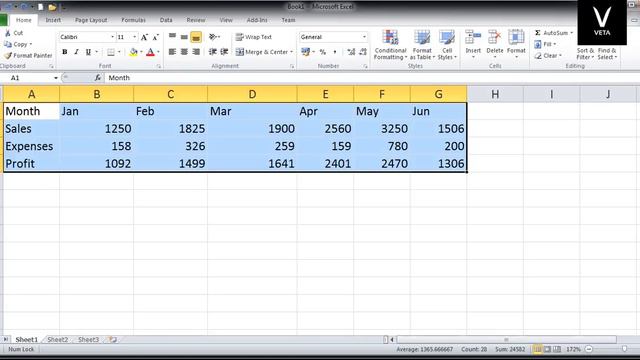Open Conditional Formatting menu

point(391,45)
